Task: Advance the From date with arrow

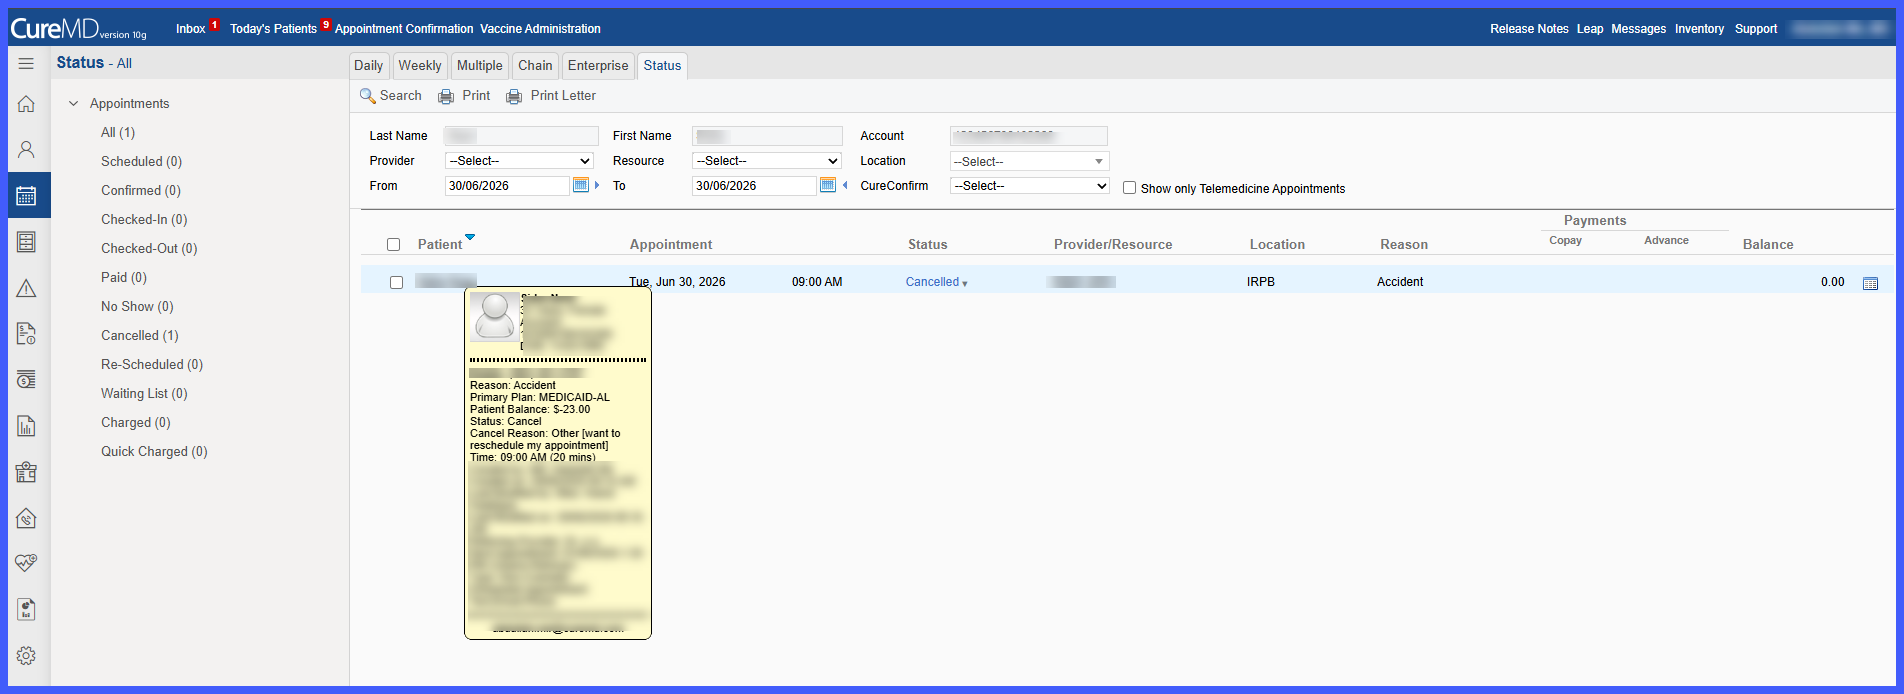Action: click(x=597, y=185)
